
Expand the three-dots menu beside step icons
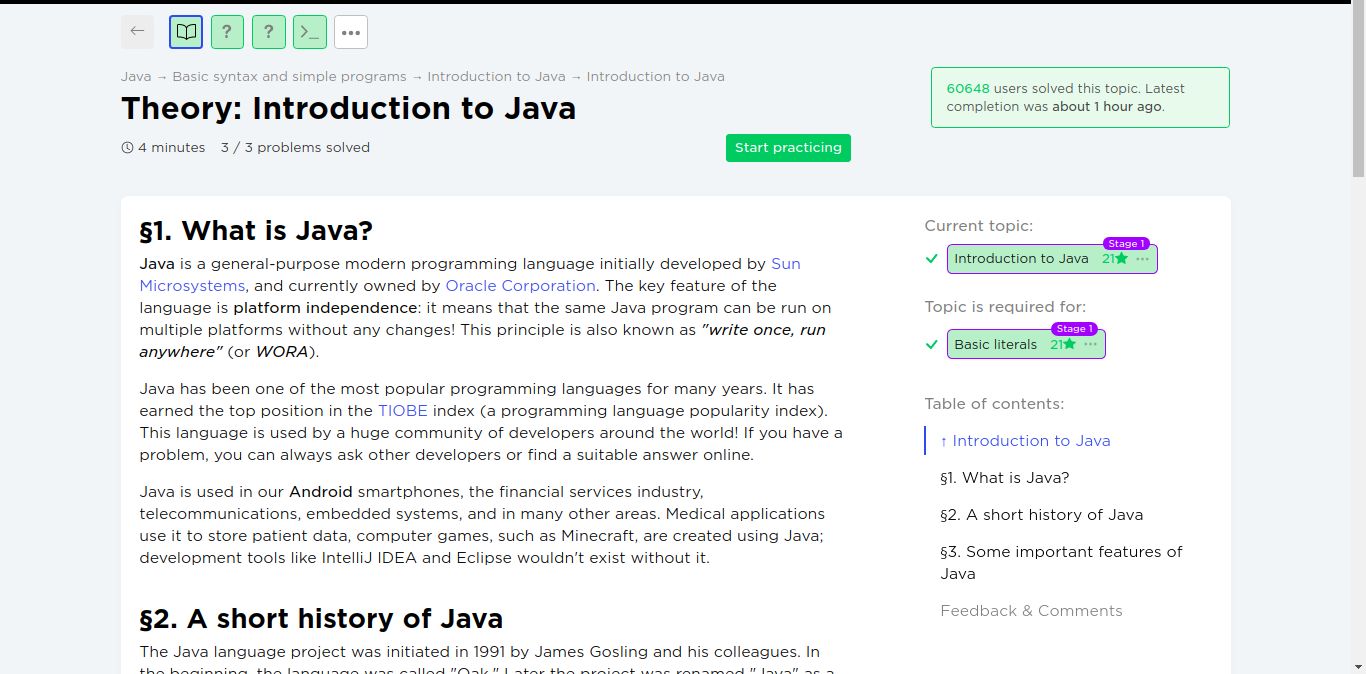350,32
